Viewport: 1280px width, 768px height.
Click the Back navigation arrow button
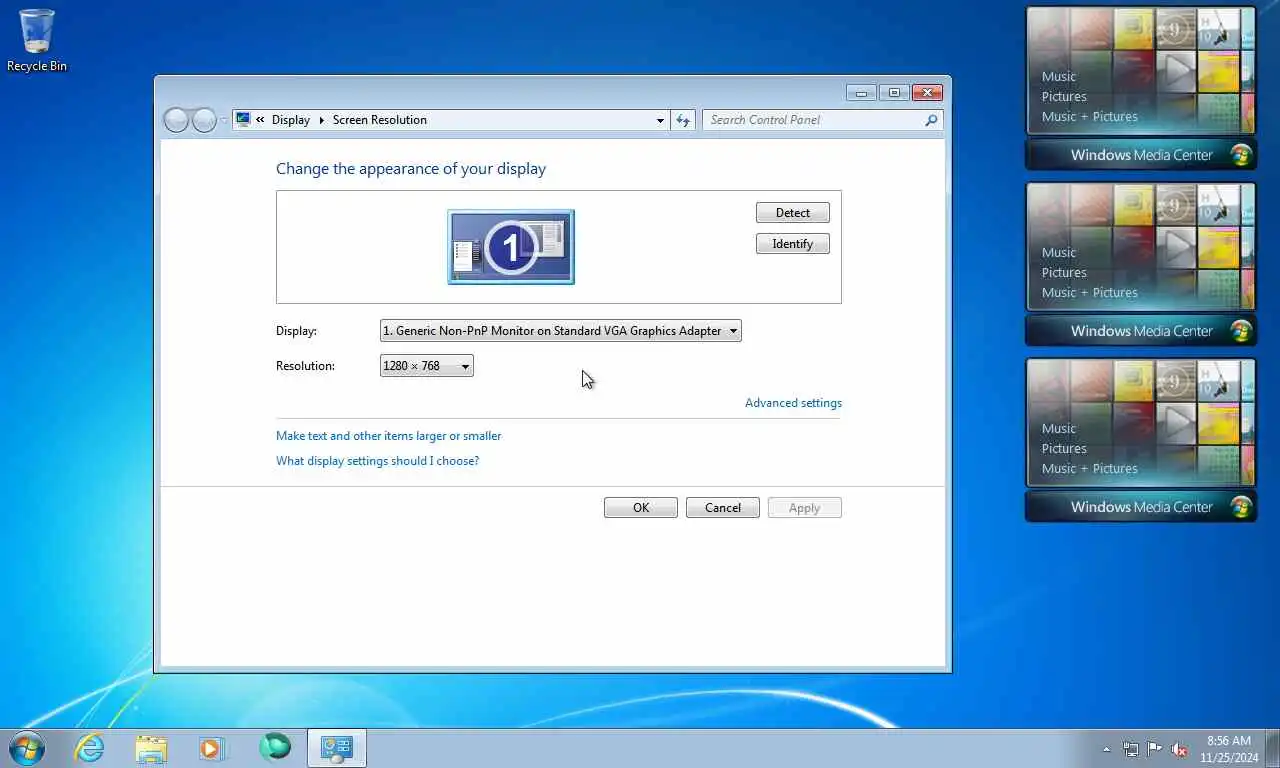[x=177, y=120]
